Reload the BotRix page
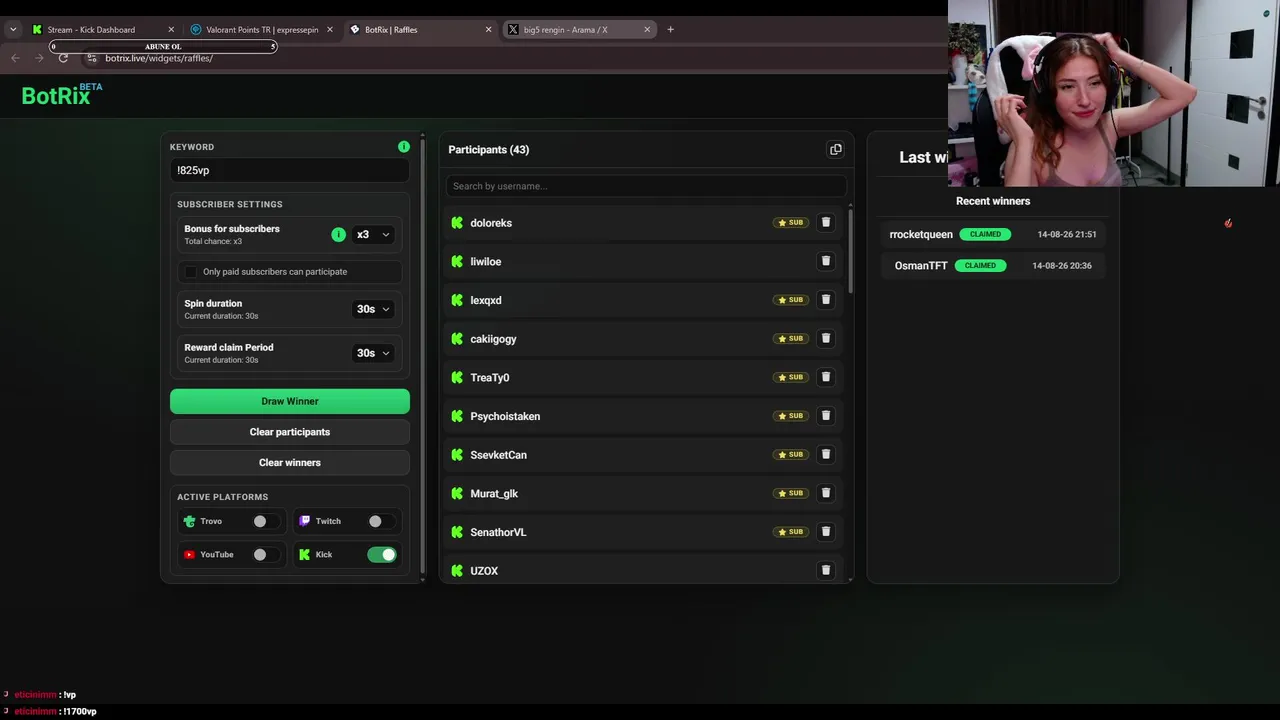 [x=63, y=58]
